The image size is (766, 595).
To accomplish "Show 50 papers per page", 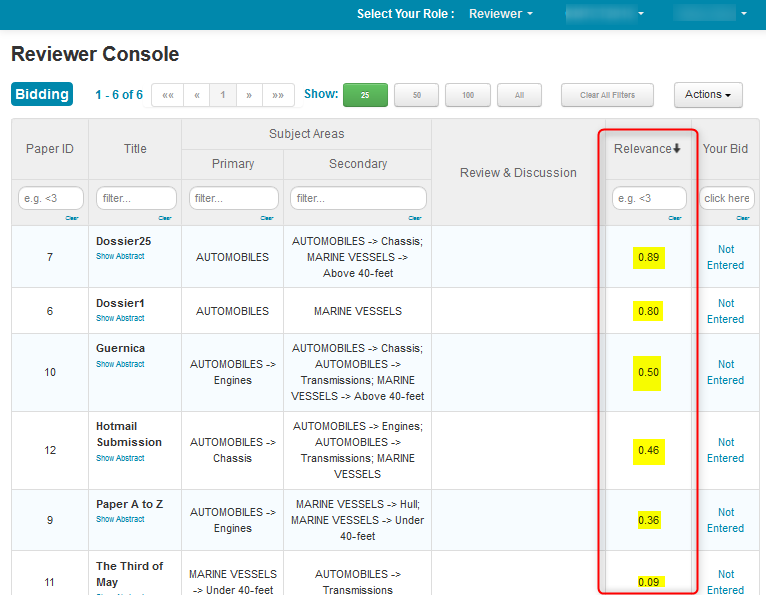I will point(416,95).
